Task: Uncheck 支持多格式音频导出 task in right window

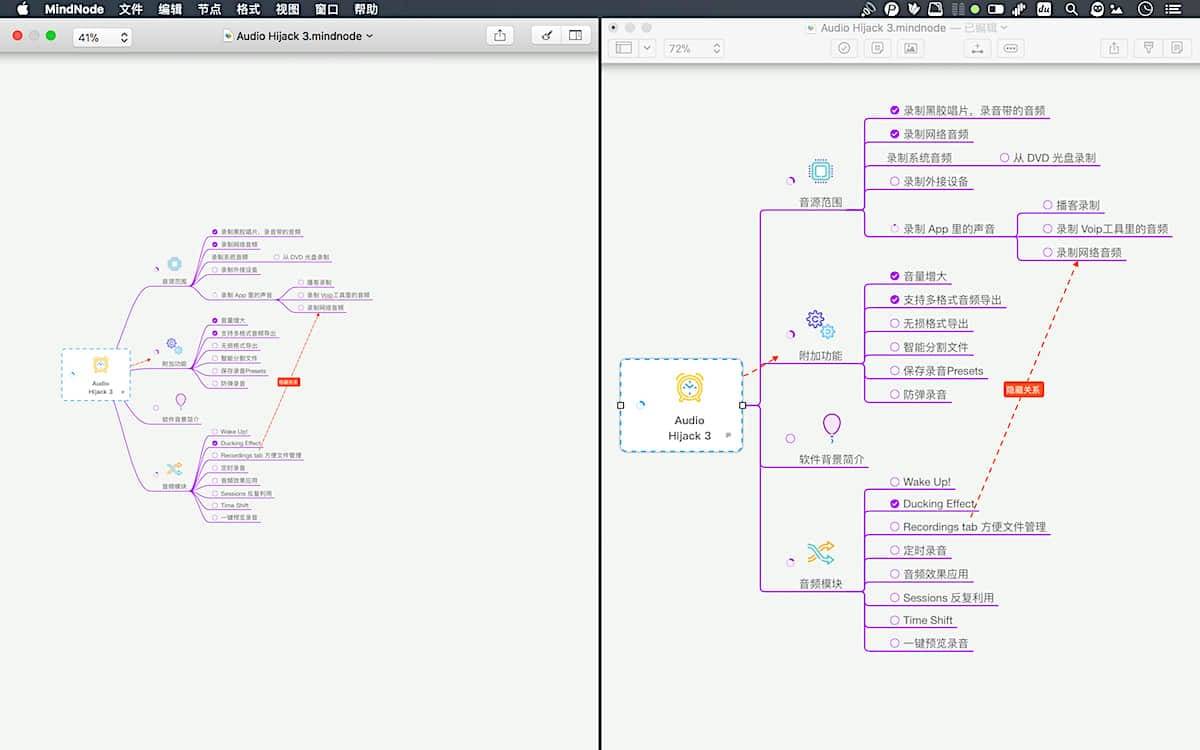Action: tap(895, 300)
